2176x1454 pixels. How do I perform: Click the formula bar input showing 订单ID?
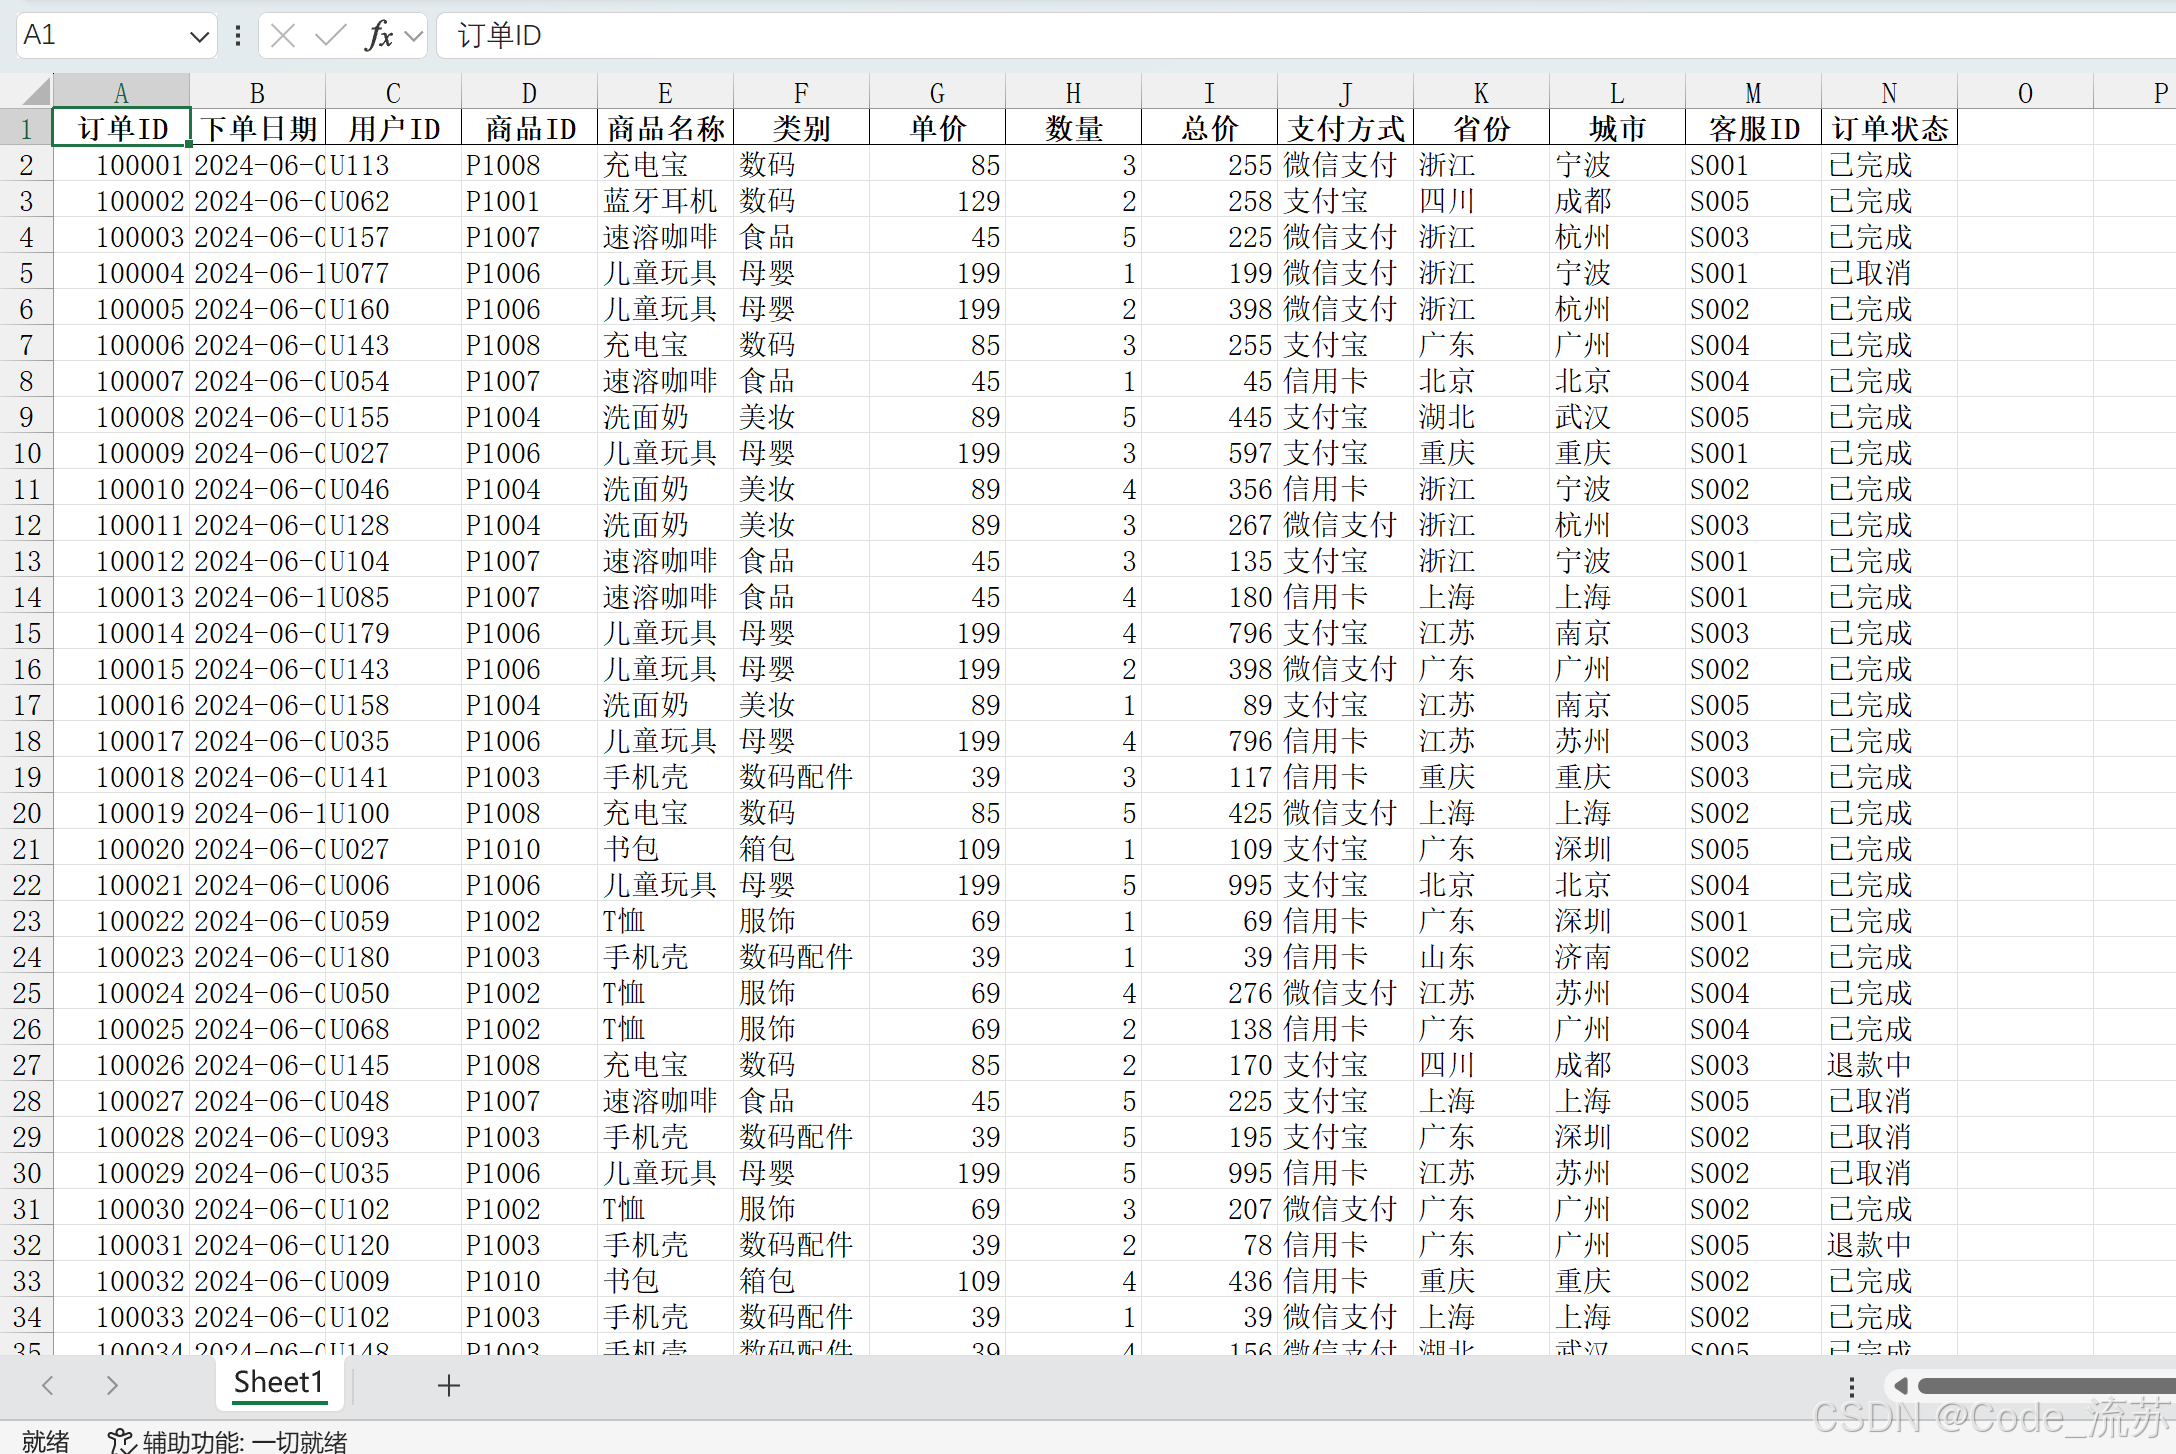(x=1306, y=36)
